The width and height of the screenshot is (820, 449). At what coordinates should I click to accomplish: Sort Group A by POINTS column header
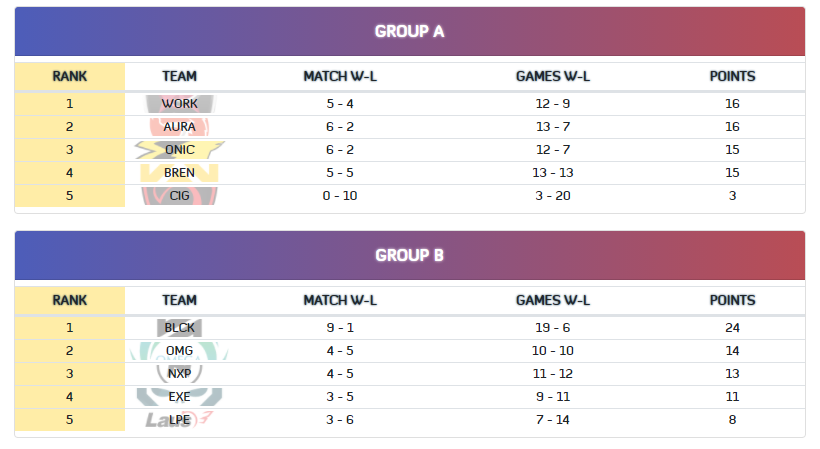point(732,76)
